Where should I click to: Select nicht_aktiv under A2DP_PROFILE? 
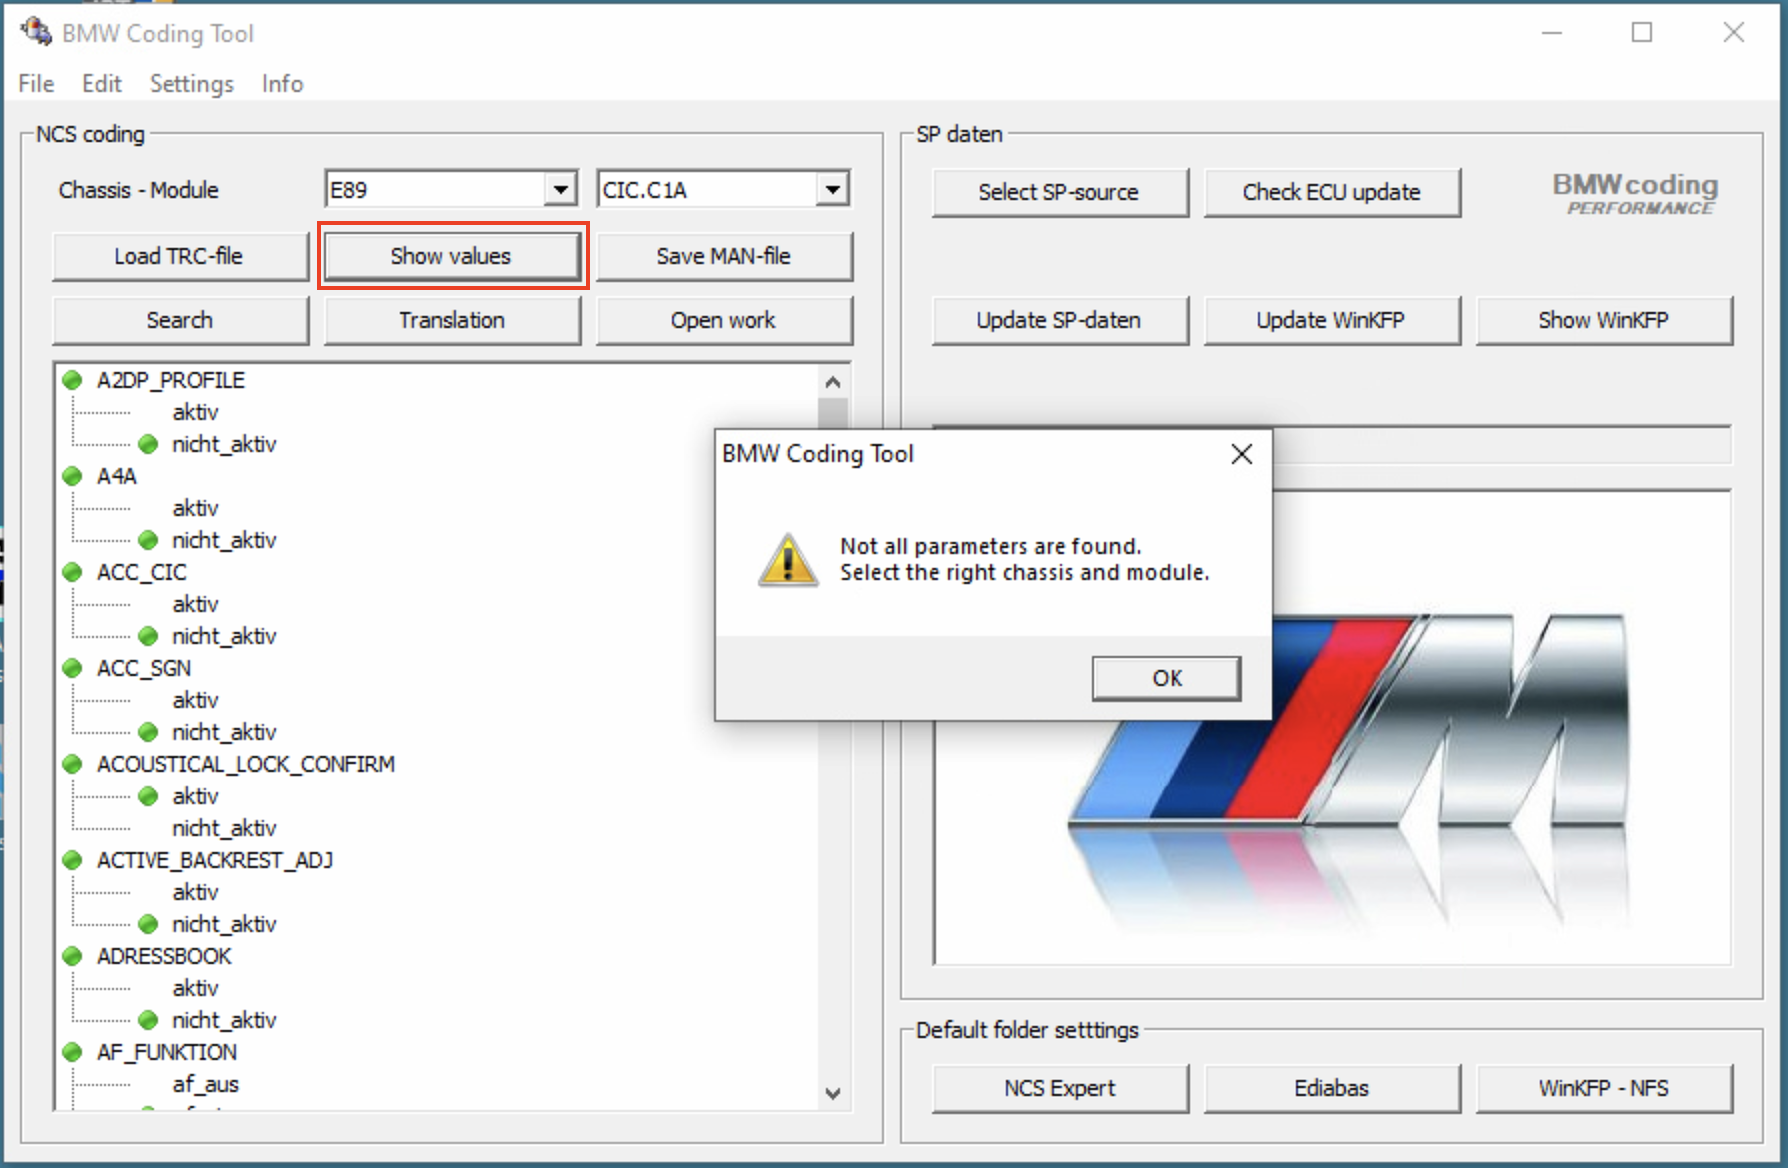coord(224,444)
